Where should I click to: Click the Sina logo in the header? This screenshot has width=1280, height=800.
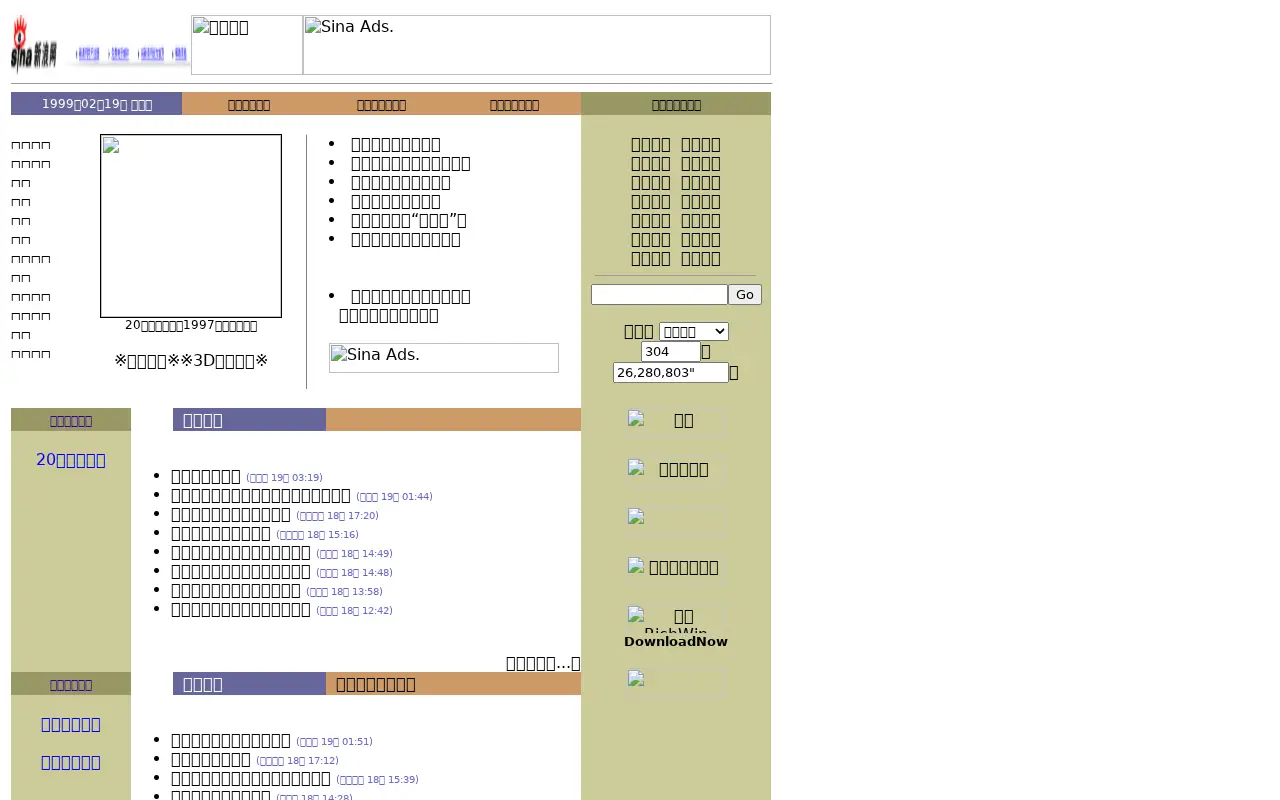pos(34,44)
